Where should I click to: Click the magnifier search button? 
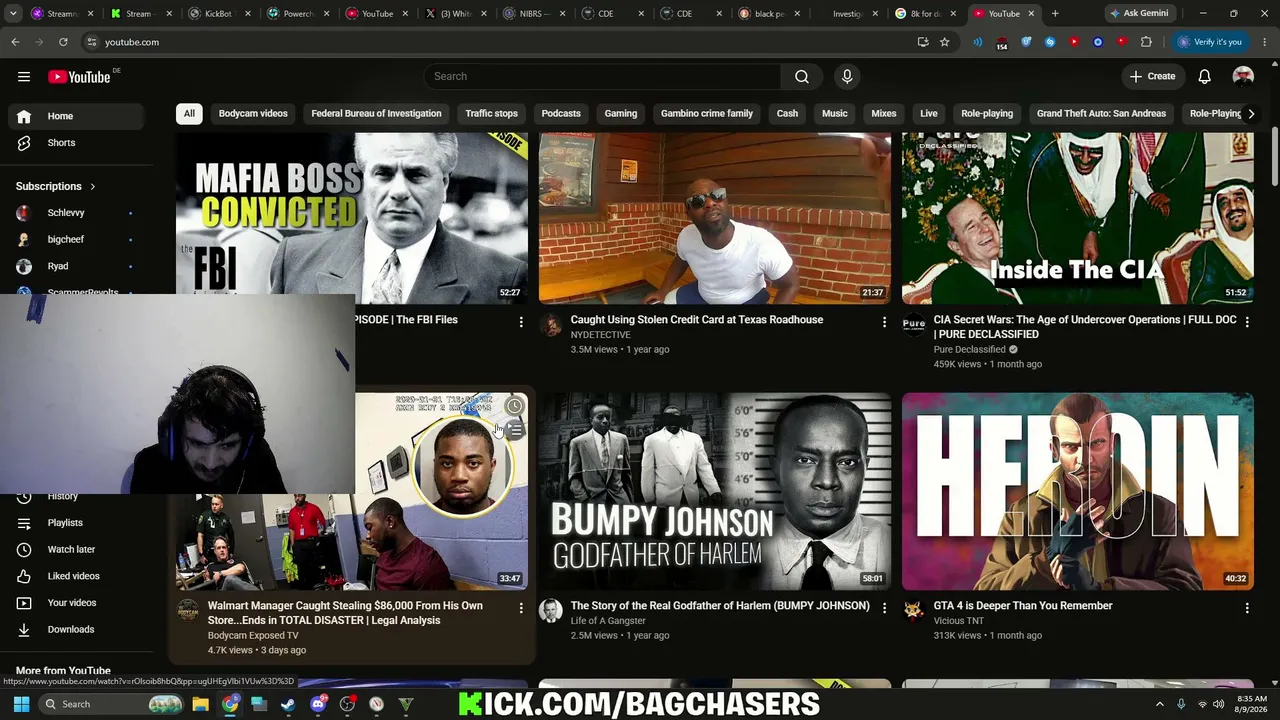point(802,77)
